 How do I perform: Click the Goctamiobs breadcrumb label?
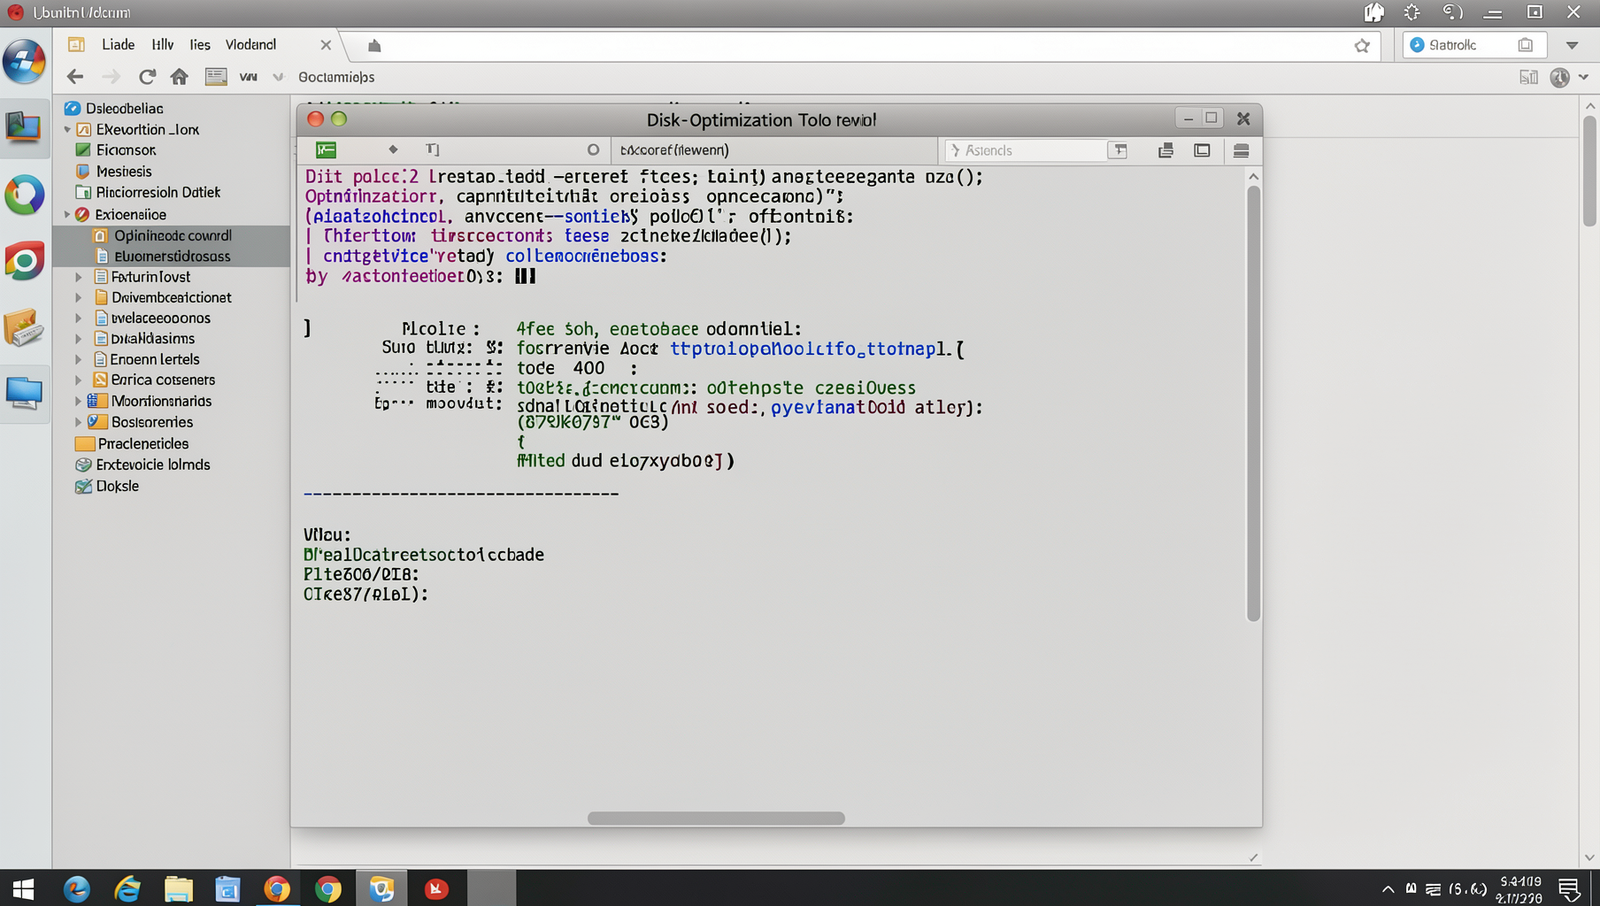tap(336, 77)
